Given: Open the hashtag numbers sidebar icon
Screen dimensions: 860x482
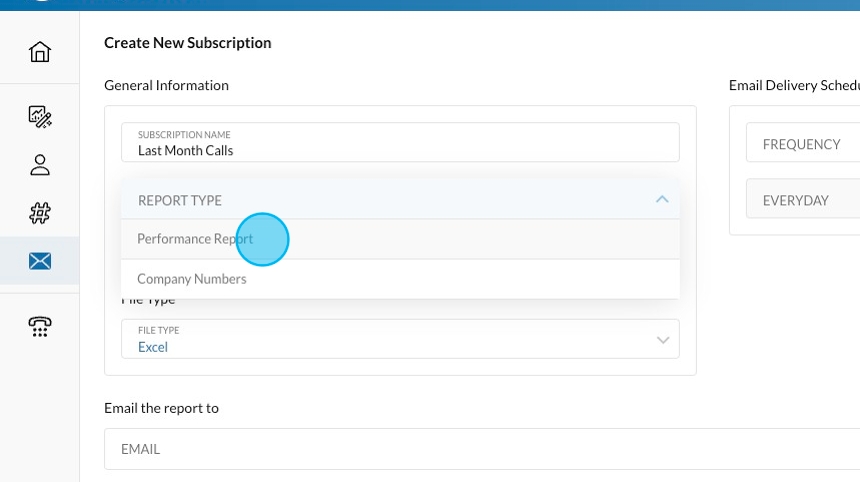Looking at the screenshot, I should [x=40, y=213].
